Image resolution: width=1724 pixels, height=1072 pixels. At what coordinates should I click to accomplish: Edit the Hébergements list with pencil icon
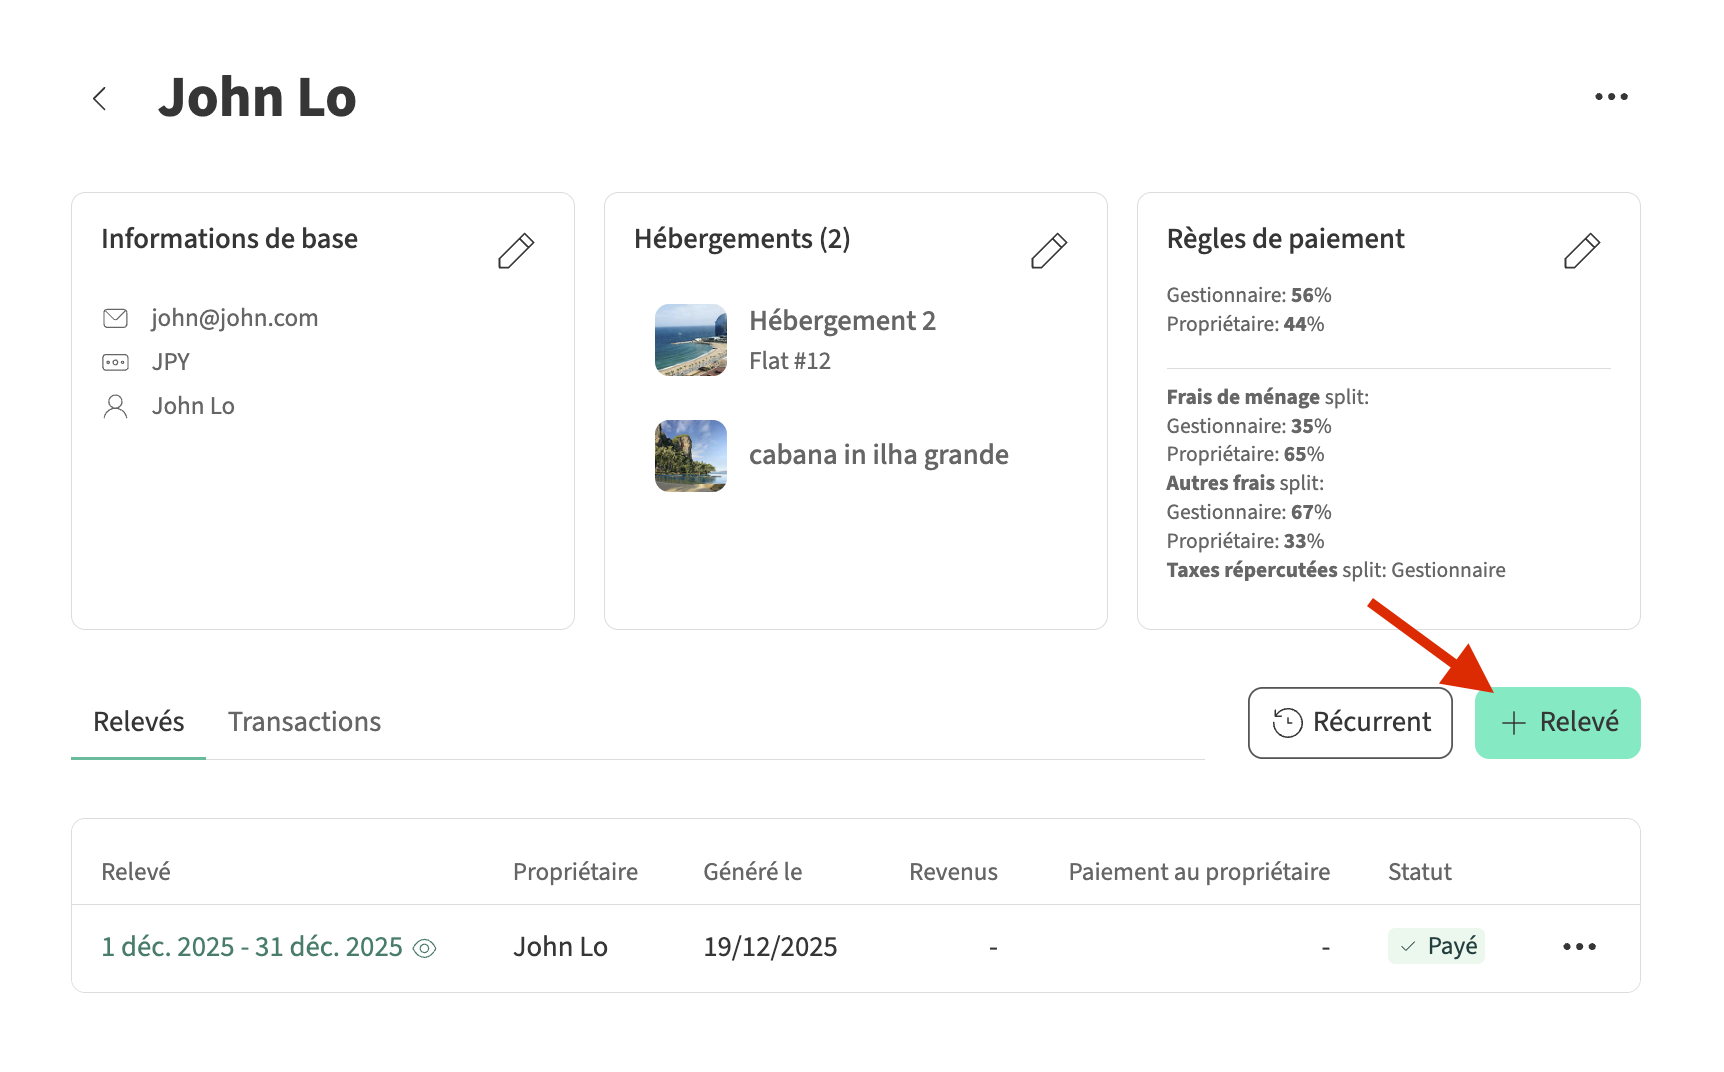pos(1049,251)
